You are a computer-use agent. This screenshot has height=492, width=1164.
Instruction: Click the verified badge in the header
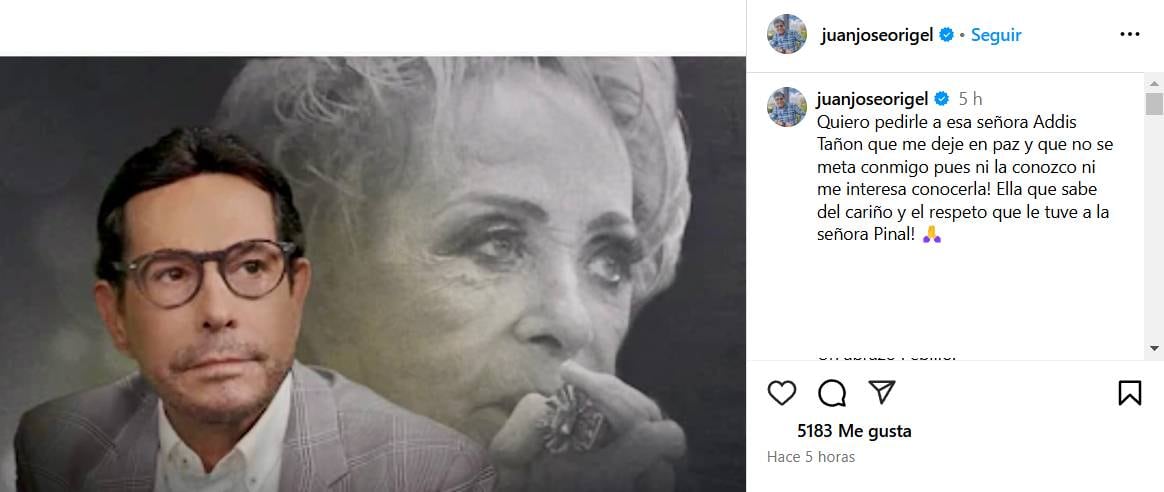click(945, 35)
